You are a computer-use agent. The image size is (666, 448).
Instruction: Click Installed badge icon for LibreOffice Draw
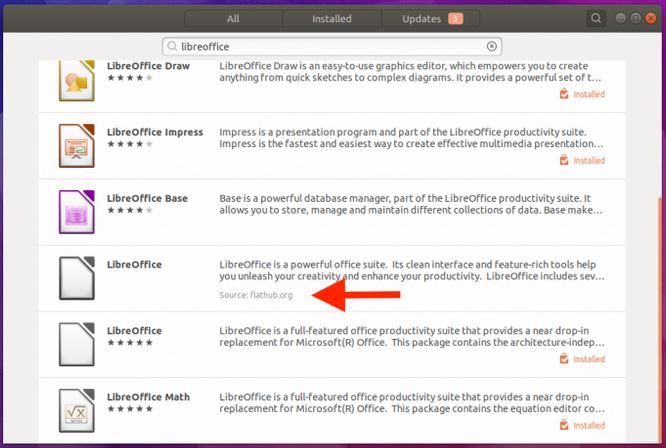click(564, 94)
